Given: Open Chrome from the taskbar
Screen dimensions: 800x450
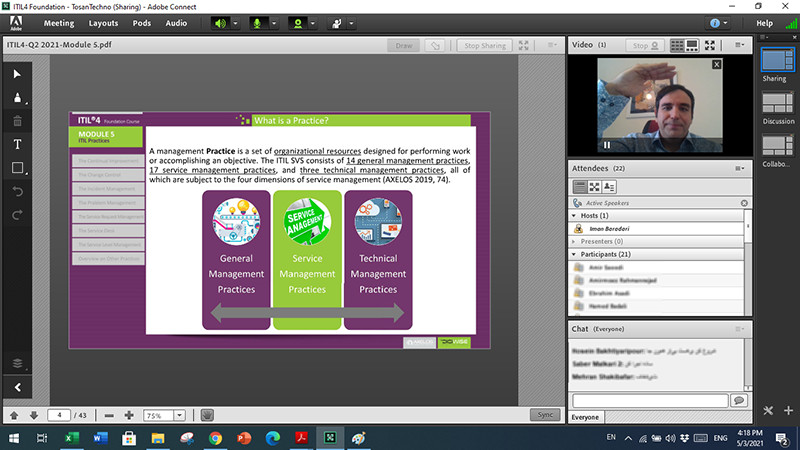Looking at the screenshot, I should [215, 438].
